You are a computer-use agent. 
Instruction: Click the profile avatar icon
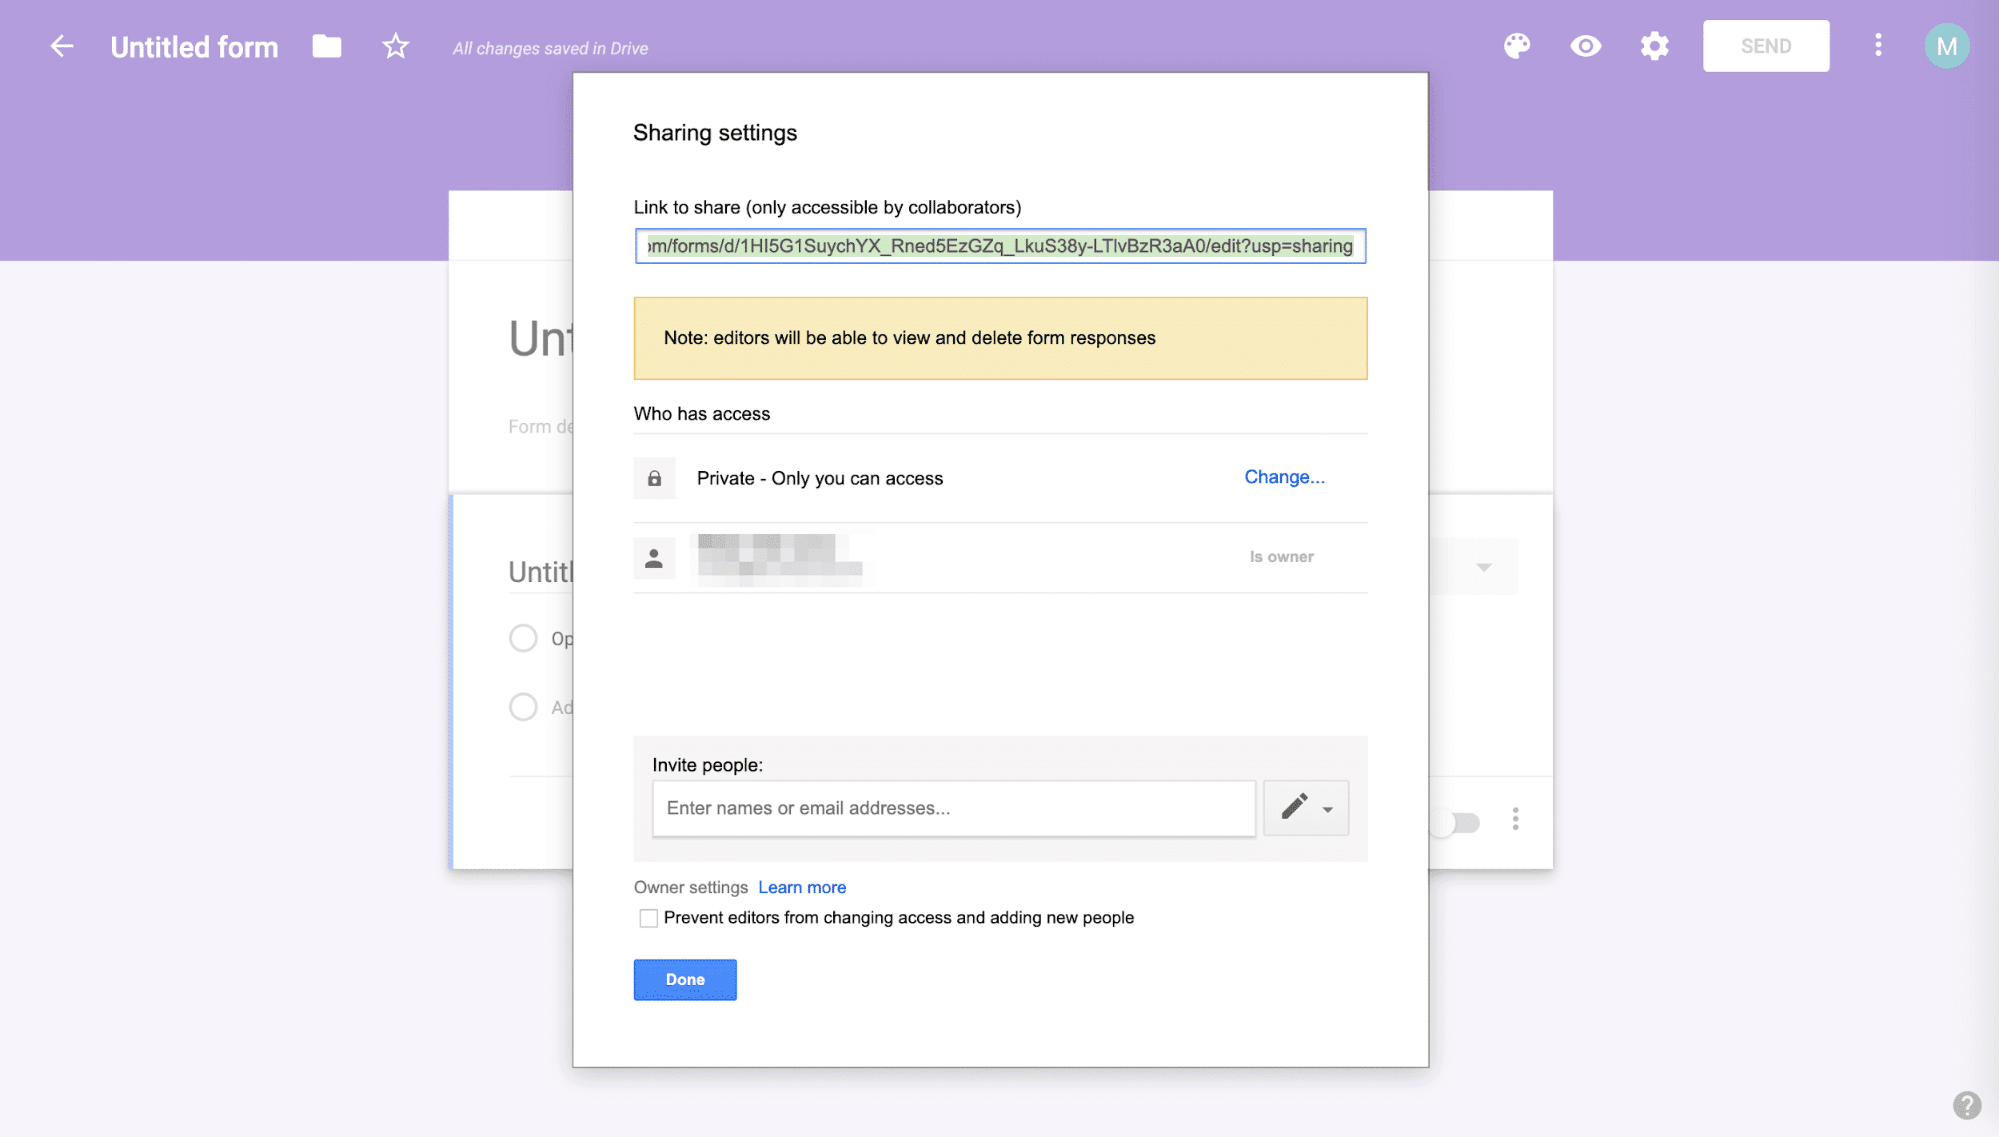click(1947, 45)
